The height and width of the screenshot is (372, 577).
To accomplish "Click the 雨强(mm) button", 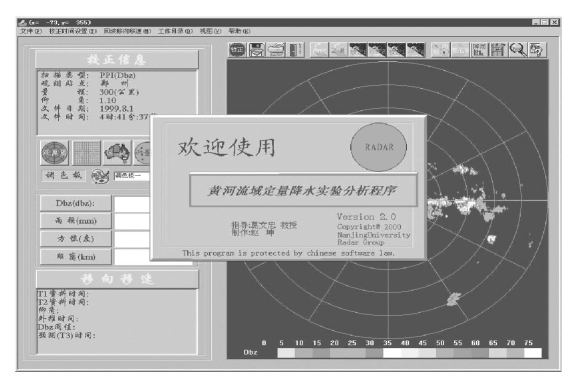I will (75, 221).
